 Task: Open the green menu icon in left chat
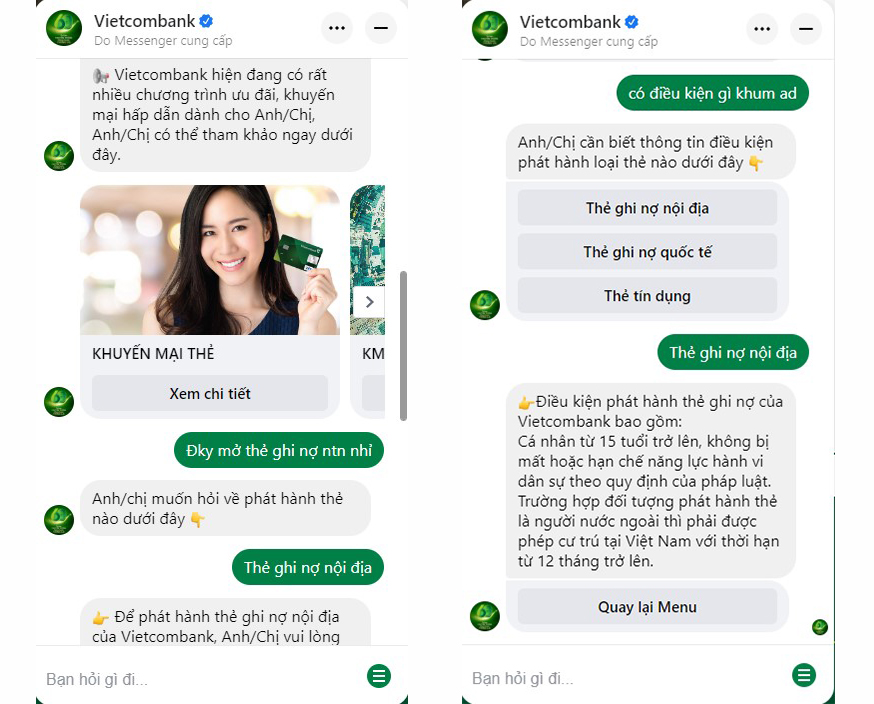379,676
